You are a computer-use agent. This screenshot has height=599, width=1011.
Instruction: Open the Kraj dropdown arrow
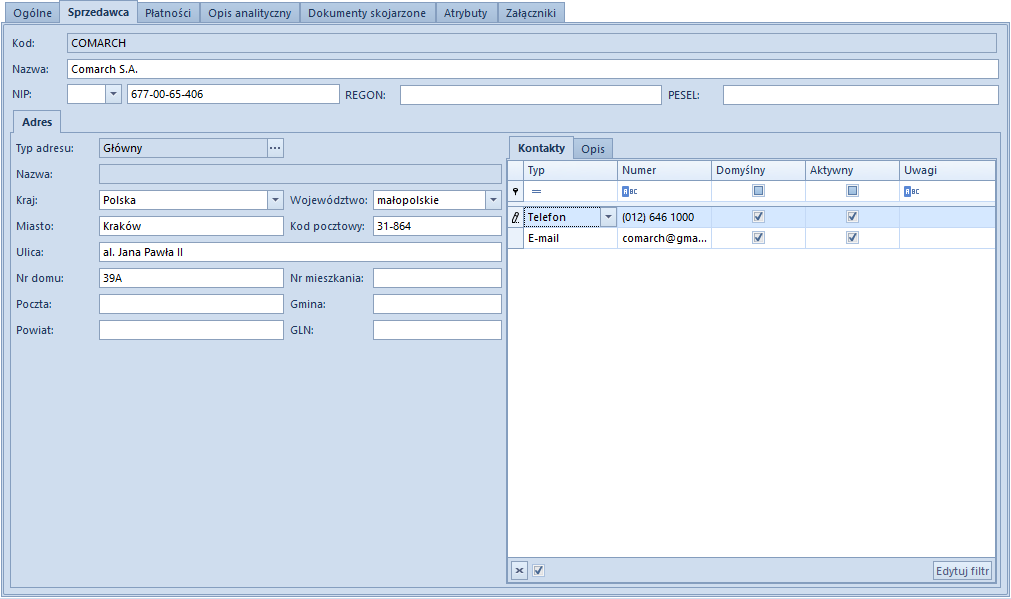click(275, 200)
